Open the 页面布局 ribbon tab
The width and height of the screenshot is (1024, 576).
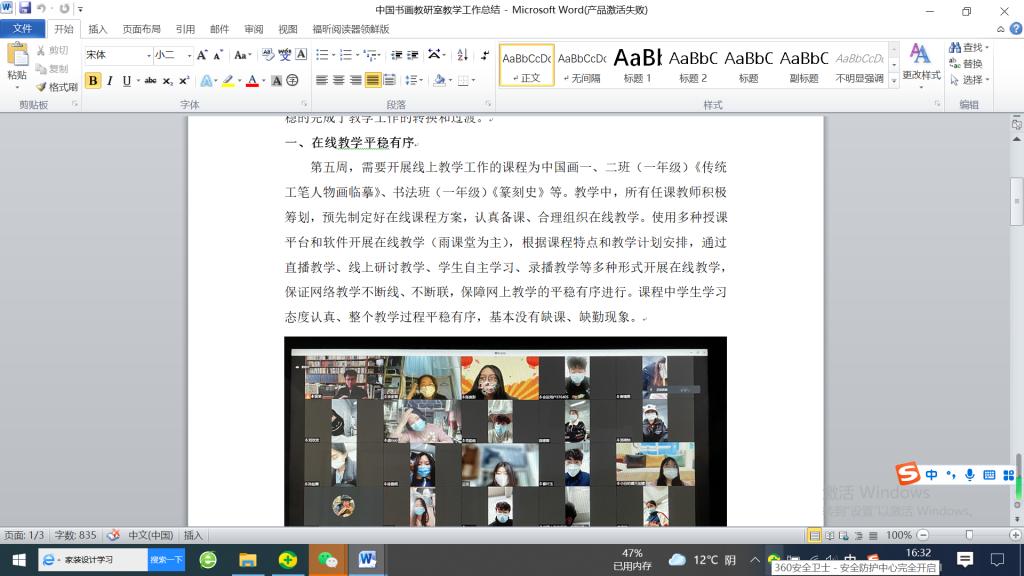(141, 29)
